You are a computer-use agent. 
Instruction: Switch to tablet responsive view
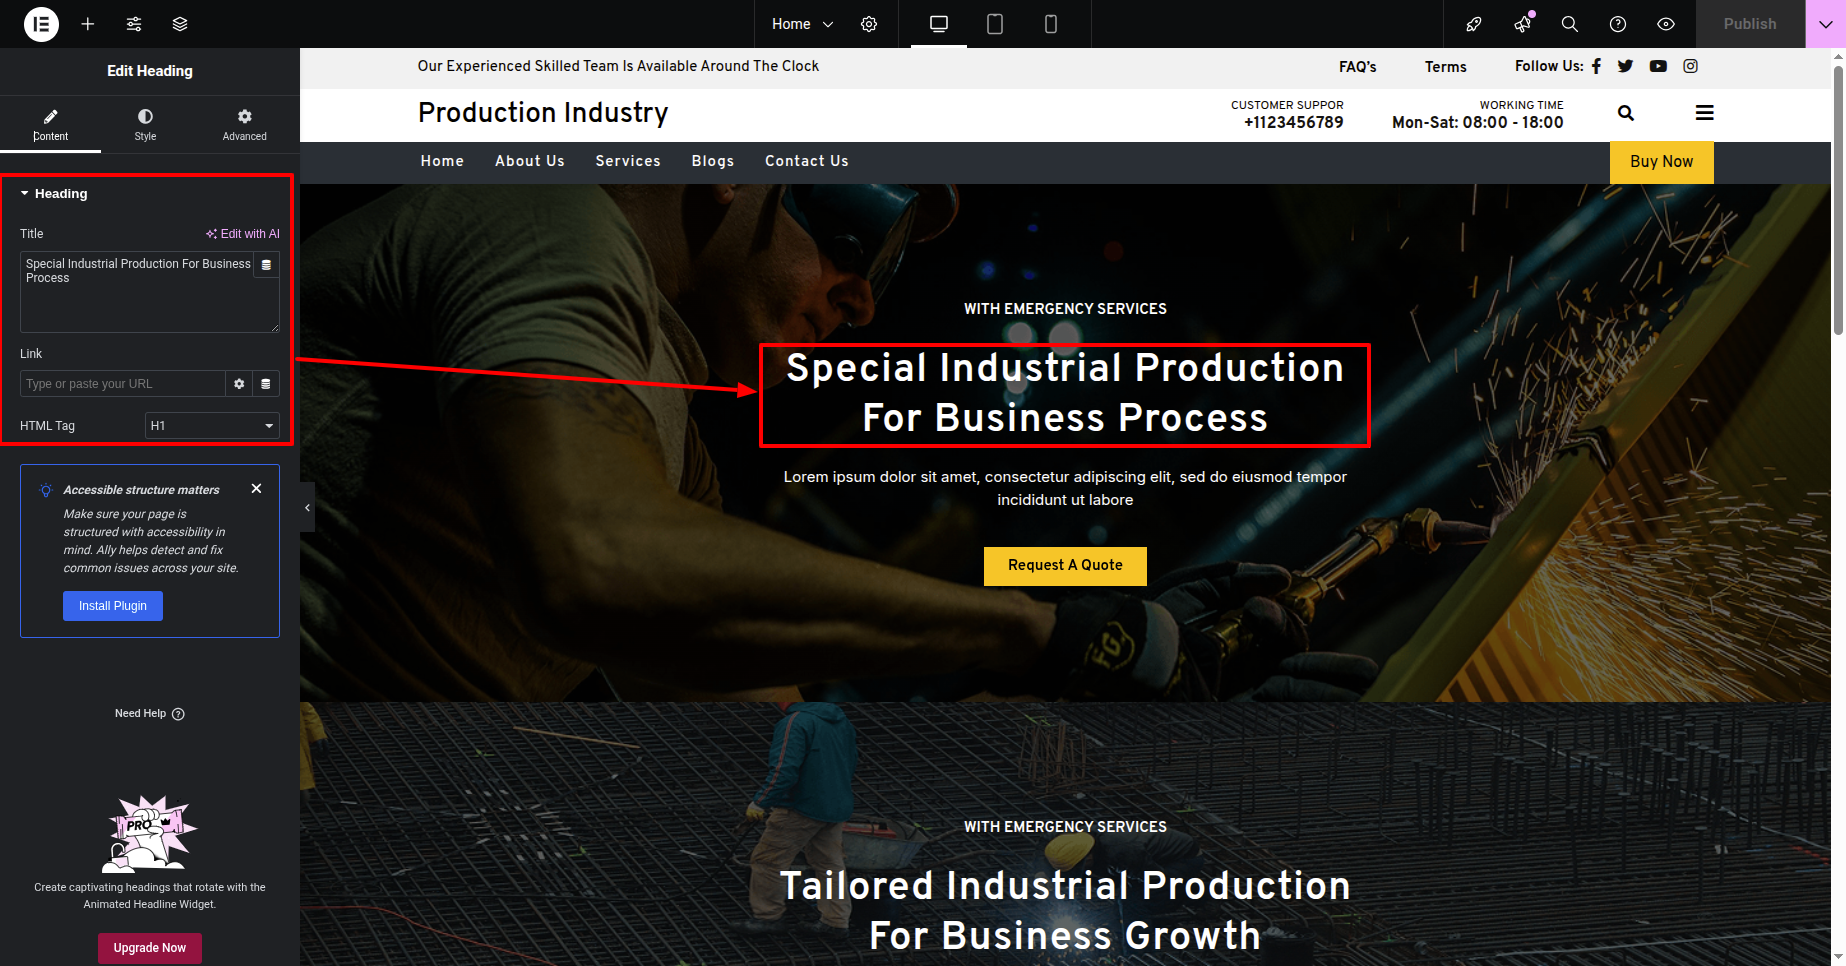[x=995, y=24]
